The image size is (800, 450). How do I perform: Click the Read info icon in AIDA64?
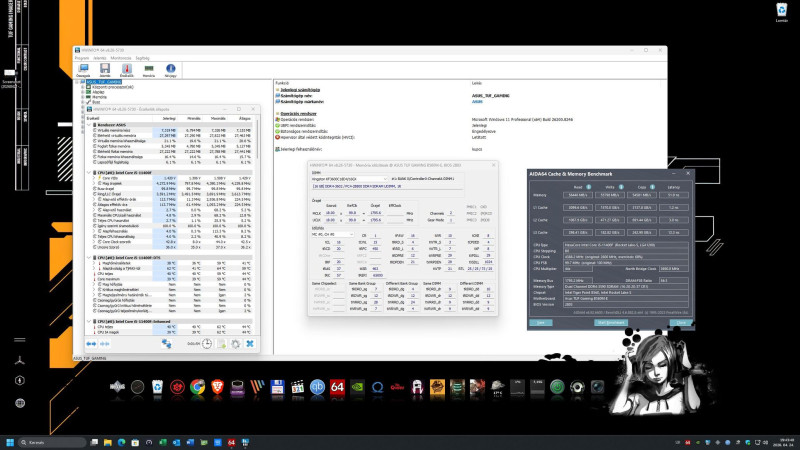pos(588,187)
